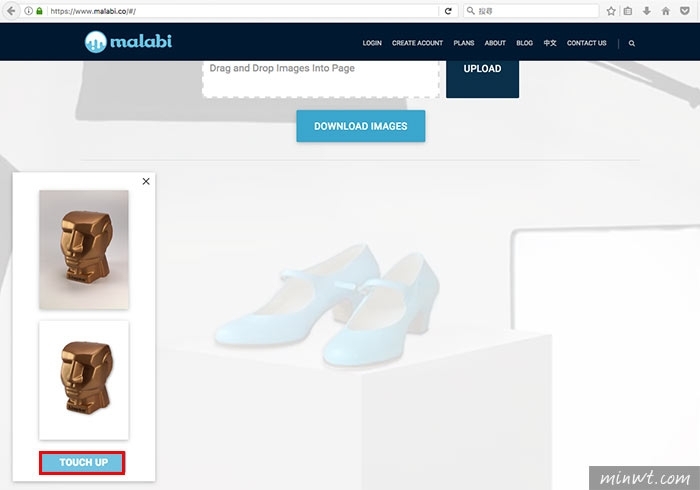Select the original statue photo thumbnail
Viewport: 700px width, 490px height.
[x=84, y=249]
